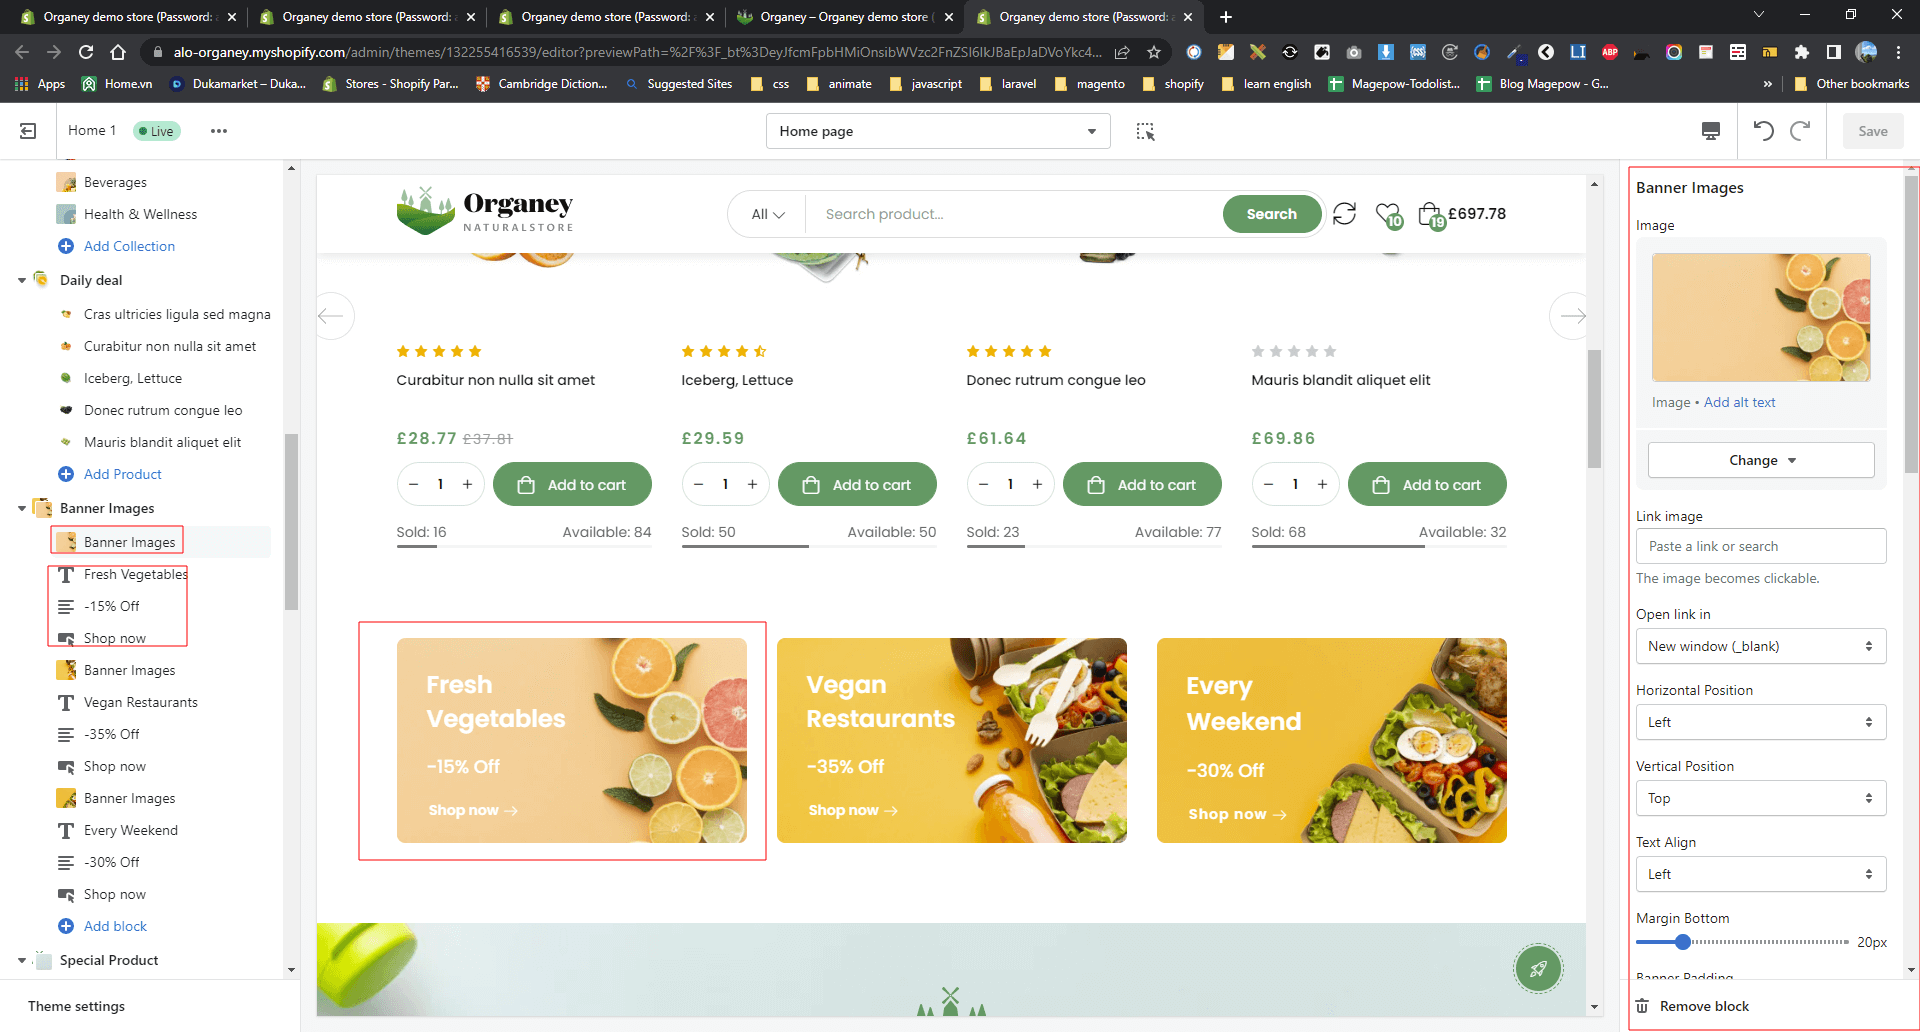The width and height of the screenshot is (1920, 1032).
Task: Click the exit editor icon
Action: click(x=28, y=131)
